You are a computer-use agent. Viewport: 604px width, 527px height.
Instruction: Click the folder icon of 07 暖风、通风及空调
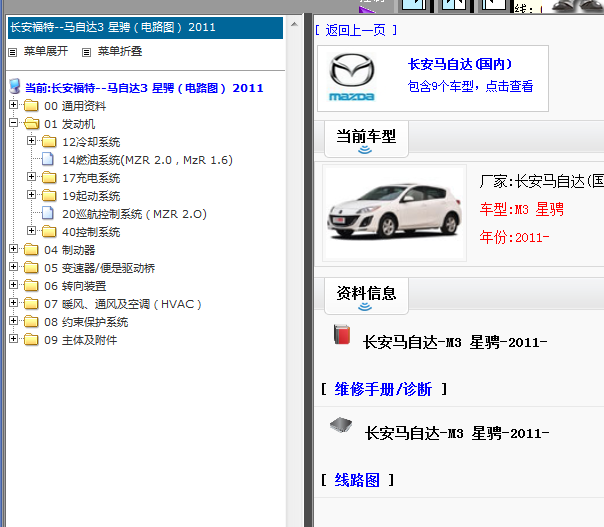point(31,304)
